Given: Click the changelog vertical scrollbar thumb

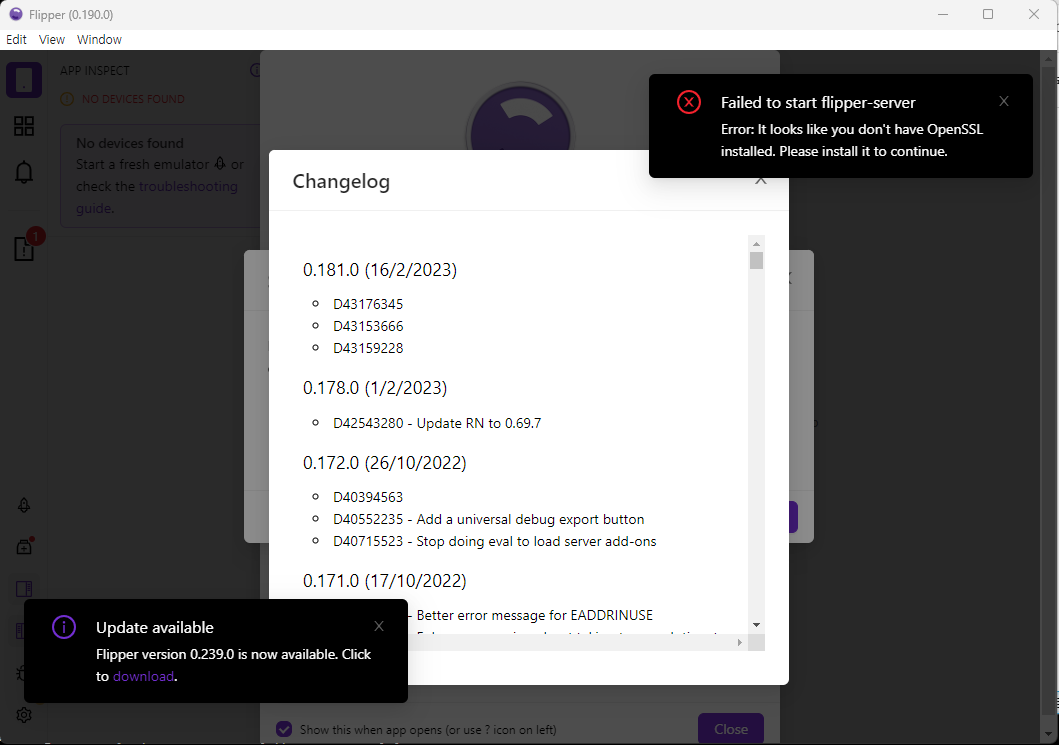Looking at the screenshot, I should pos(756,260).
